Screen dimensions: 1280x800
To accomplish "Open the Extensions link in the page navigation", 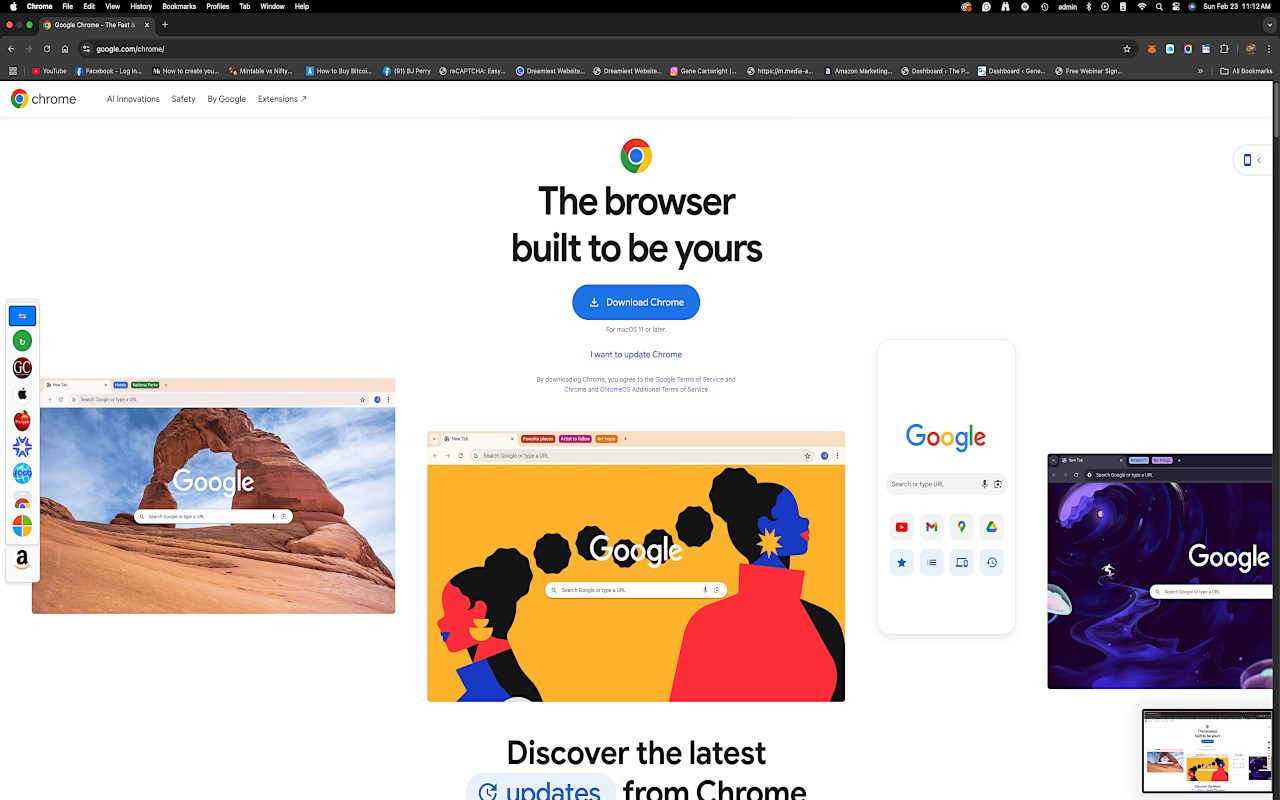I will click(282, 99).
